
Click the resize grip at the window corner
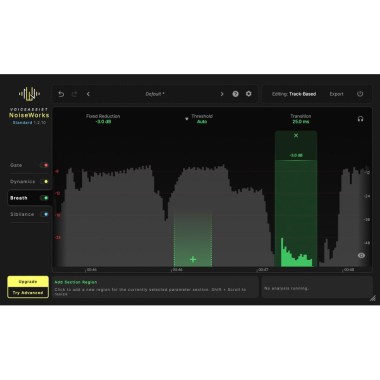(373, 298)
